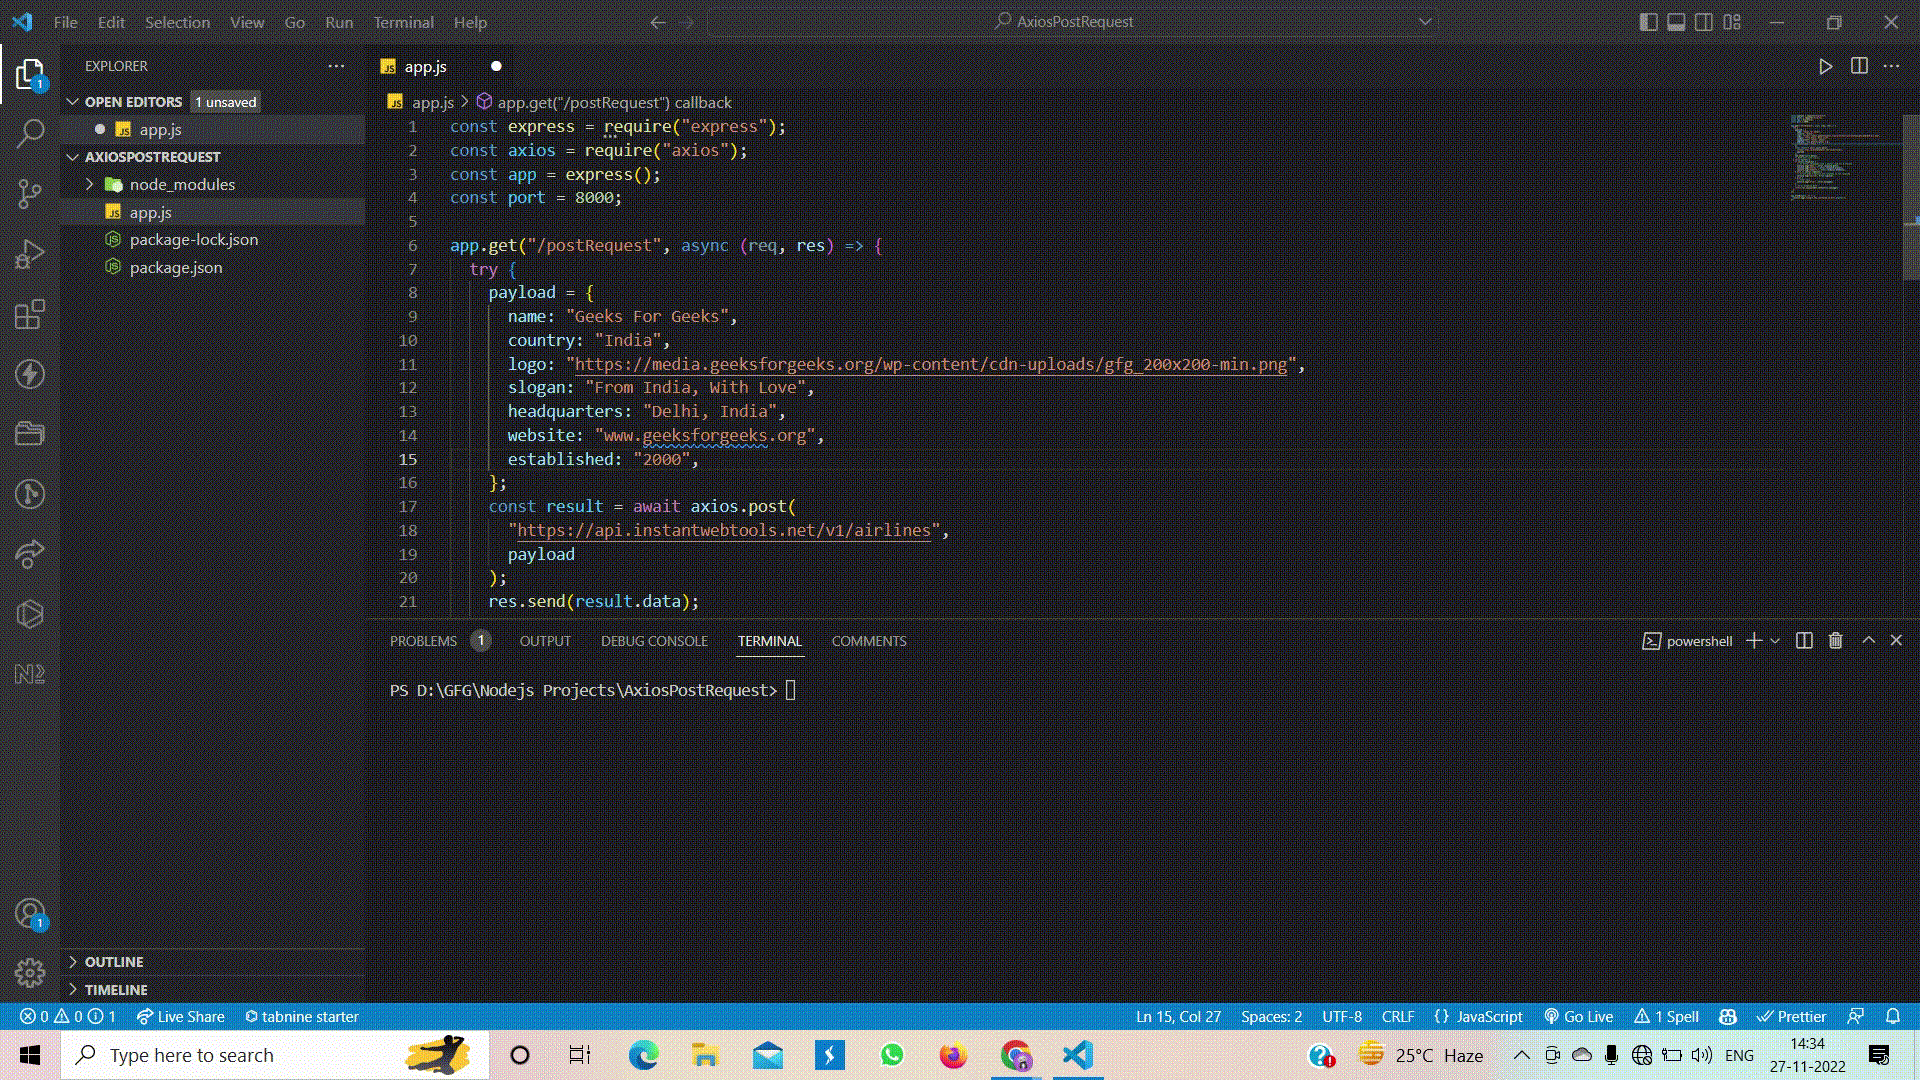Switch to the Output tab
Viewport: 1920px width, 1080px height.
coord(545,641)
